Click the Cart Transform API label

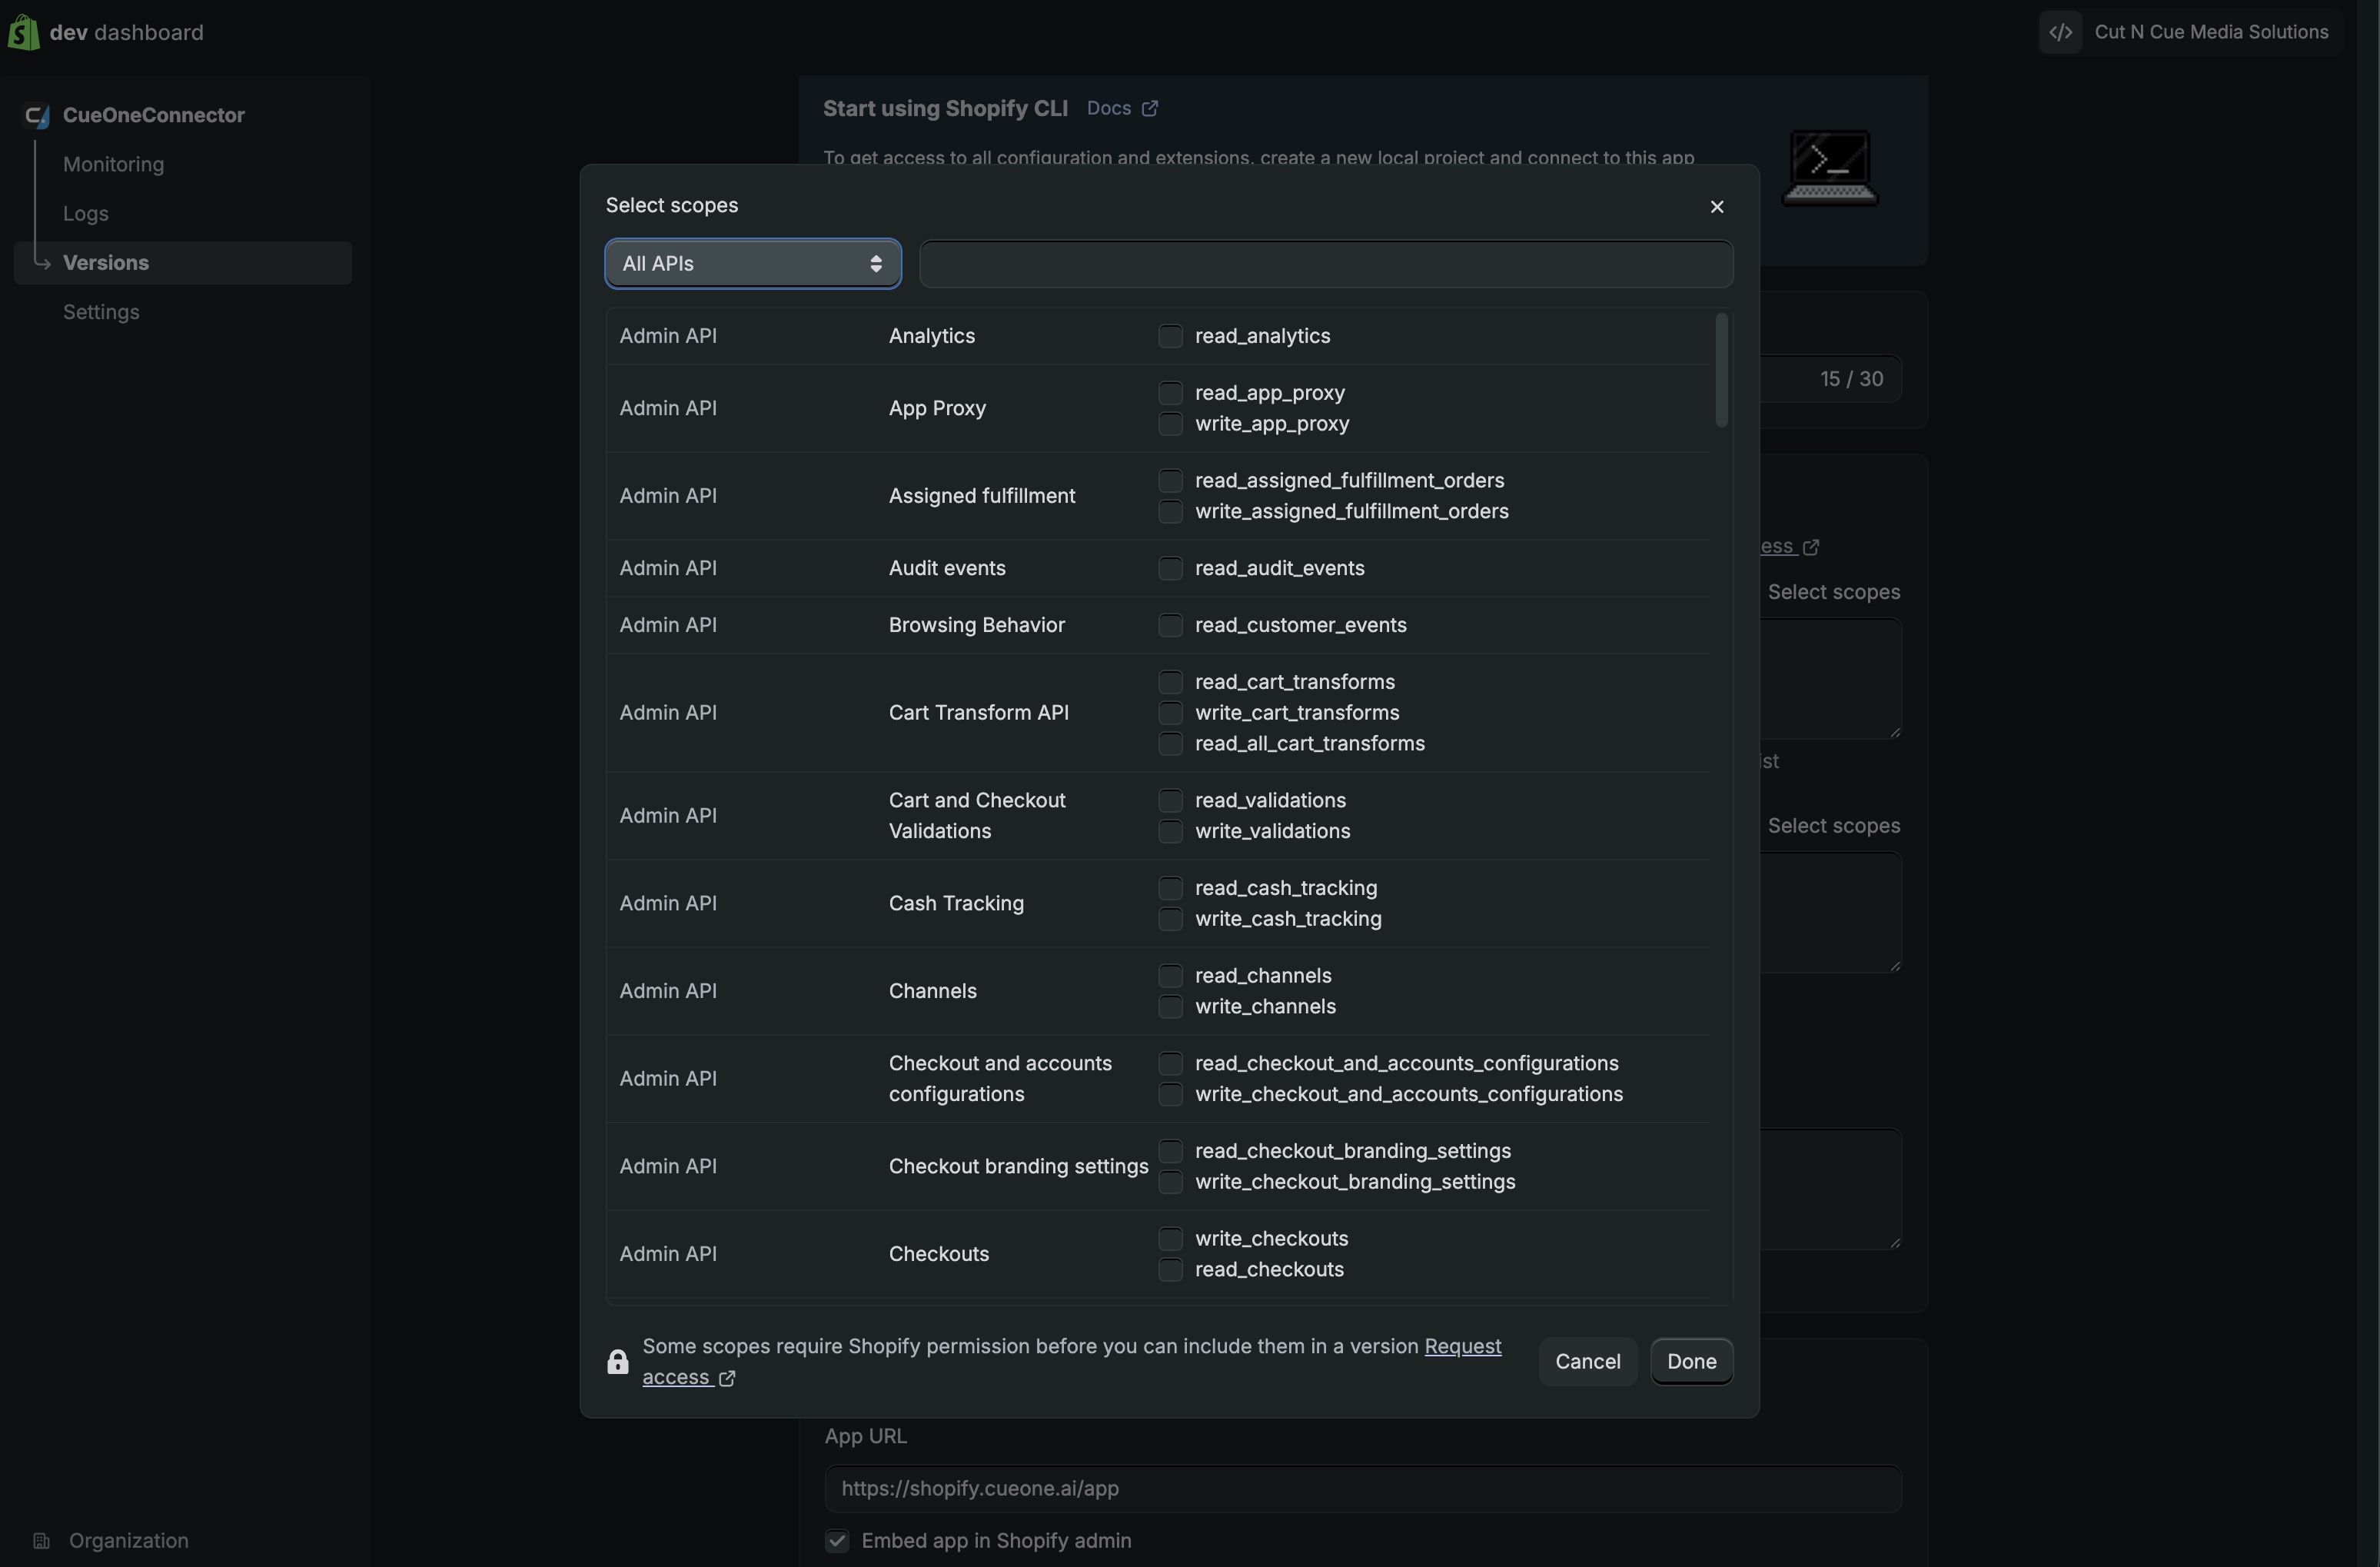(x=979, y=713)
